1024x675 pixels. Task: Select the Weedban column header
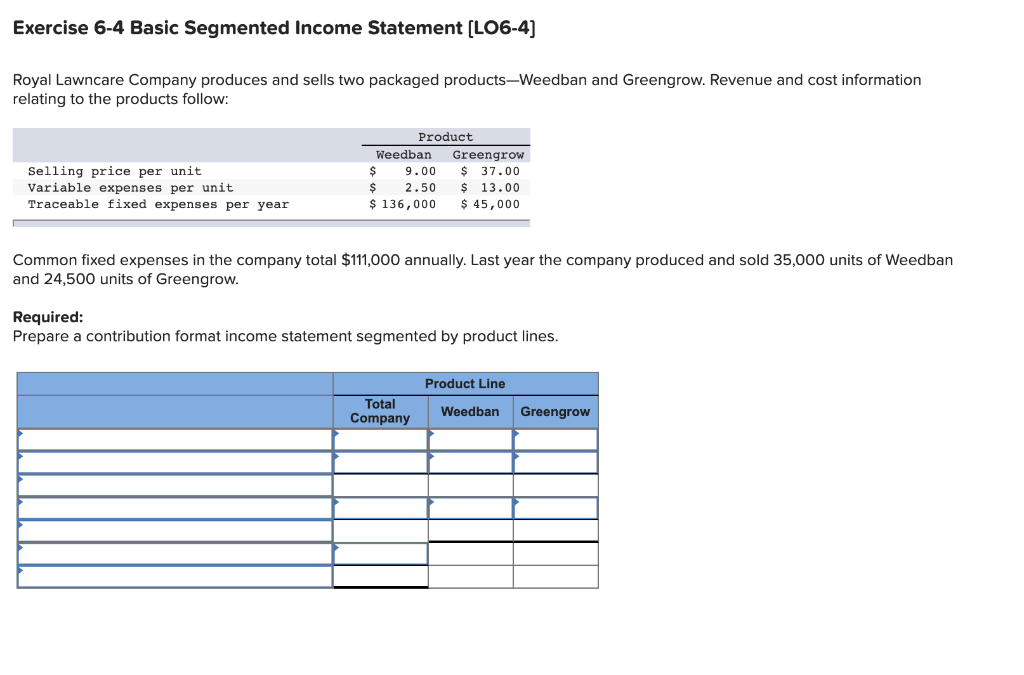[470, 411]
